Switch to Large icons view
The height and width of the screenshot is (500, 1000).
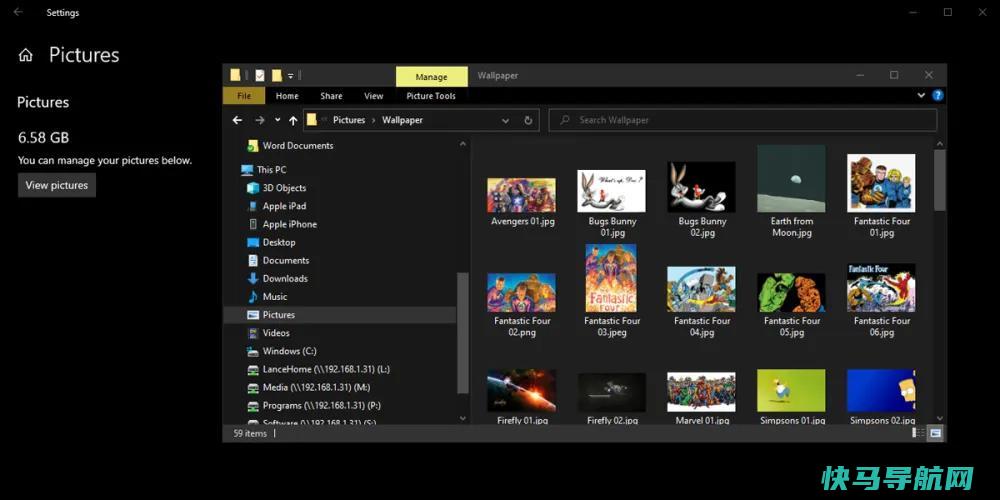(936, 433)
